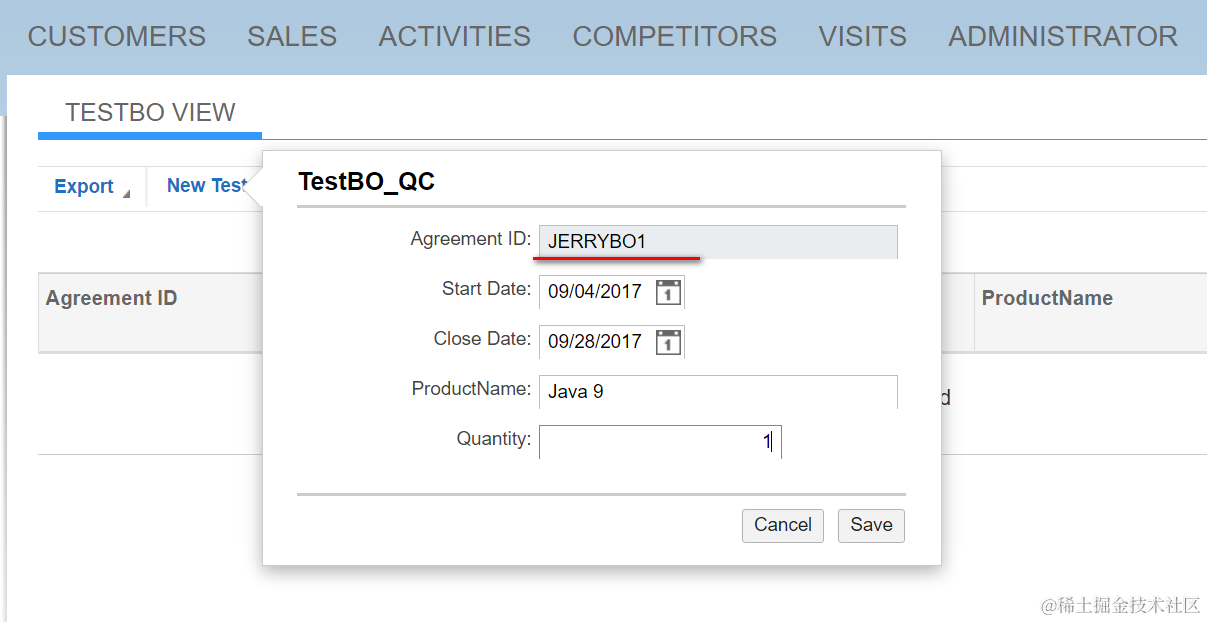Open the ACTIVITIES menu

[x=455, y=37]
